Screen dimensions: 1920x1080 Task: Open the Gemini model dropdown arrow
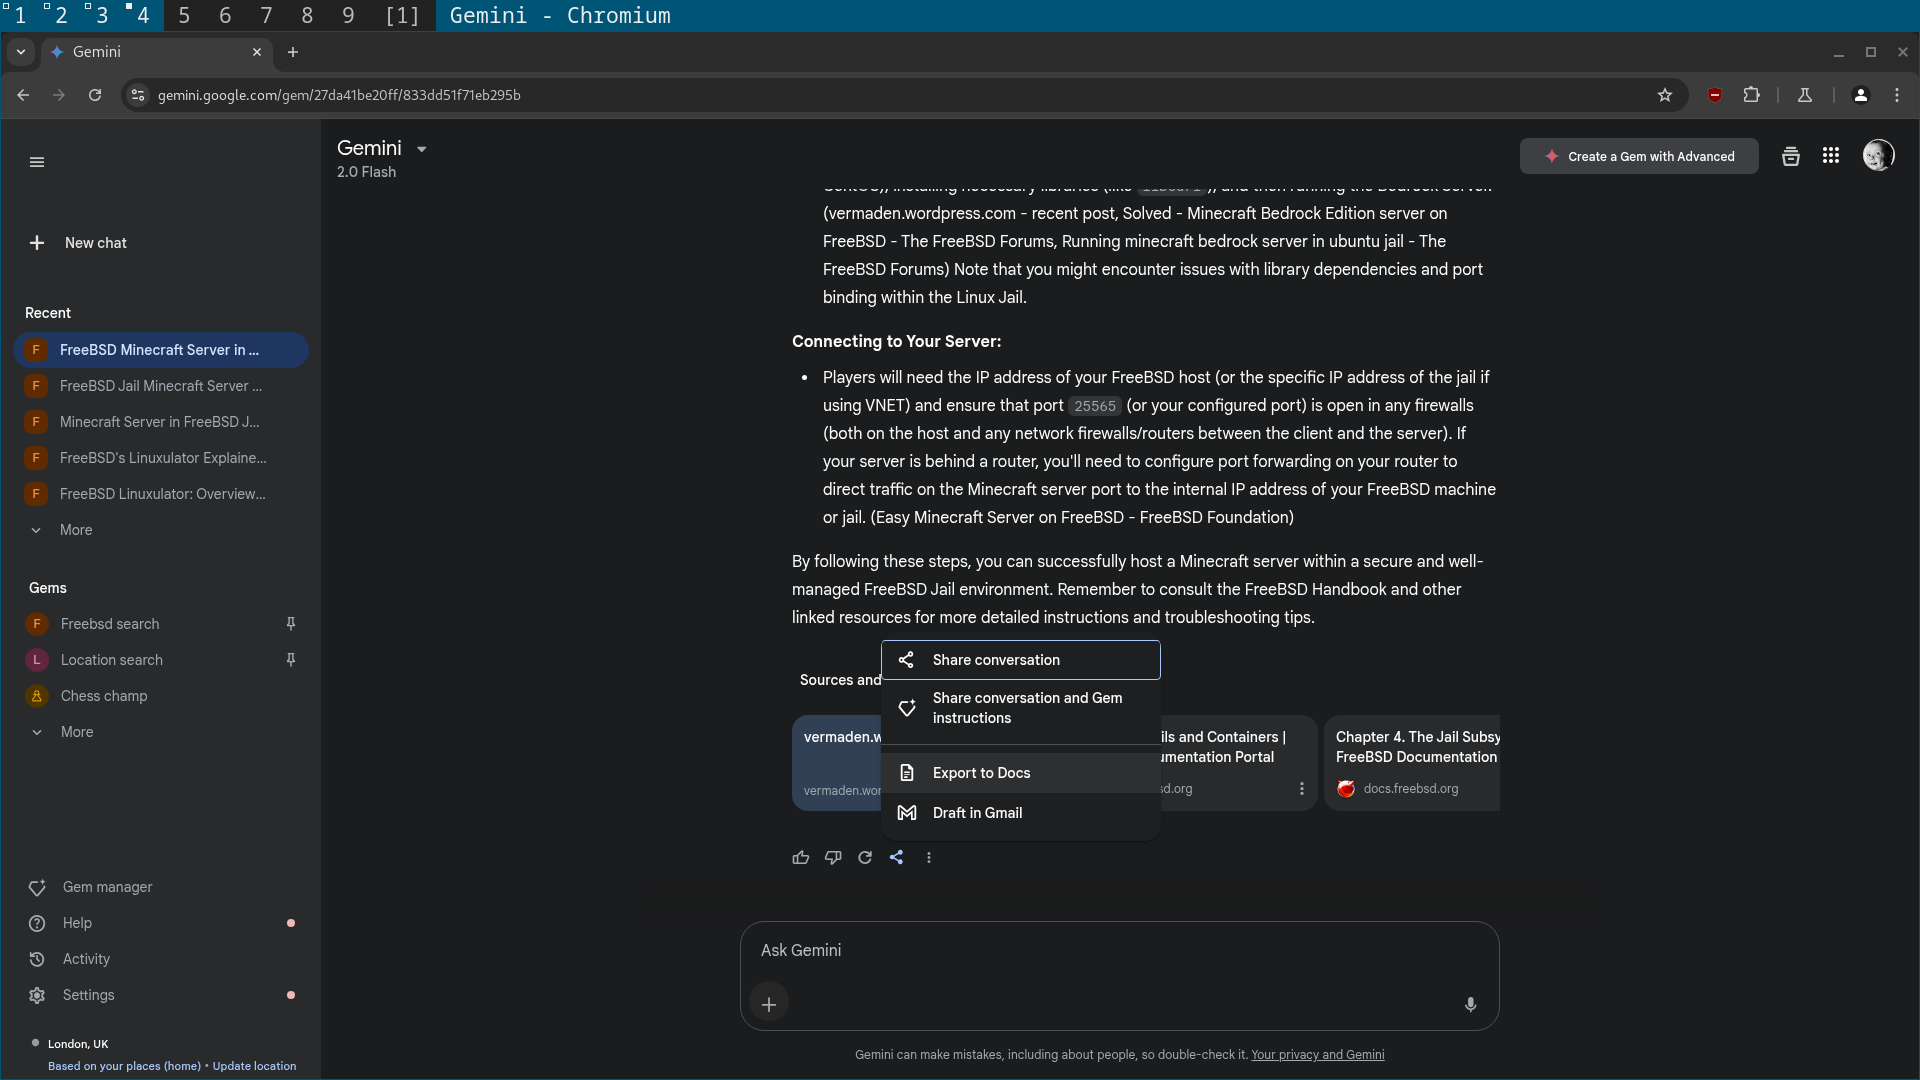(x=422, y=149)
